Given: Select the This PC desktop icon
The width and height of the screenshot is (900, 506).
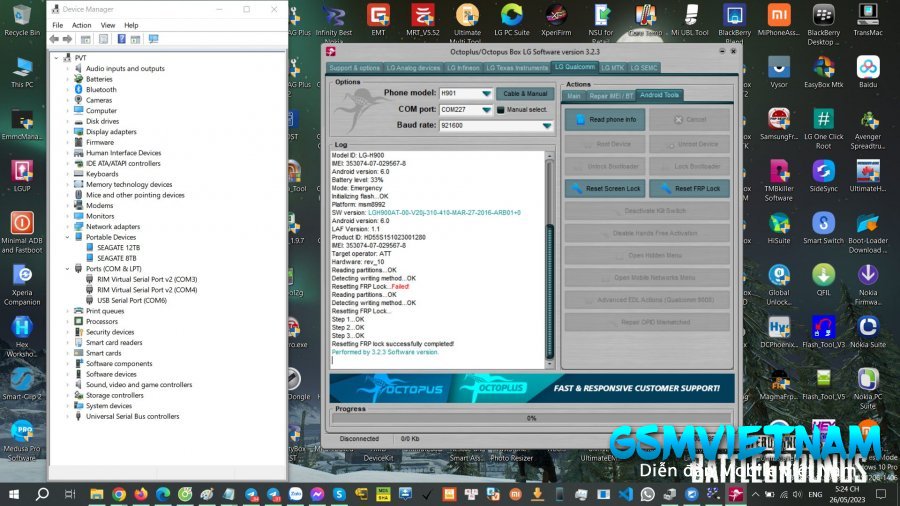Looking at the screenshot, I should [x=22, y=72].
